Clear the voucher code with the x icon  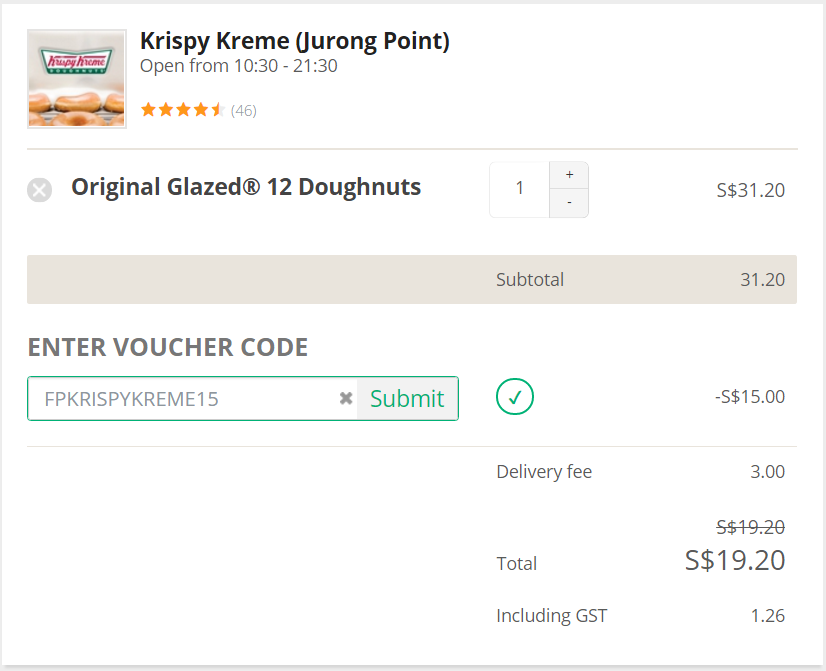pos(346,399)
